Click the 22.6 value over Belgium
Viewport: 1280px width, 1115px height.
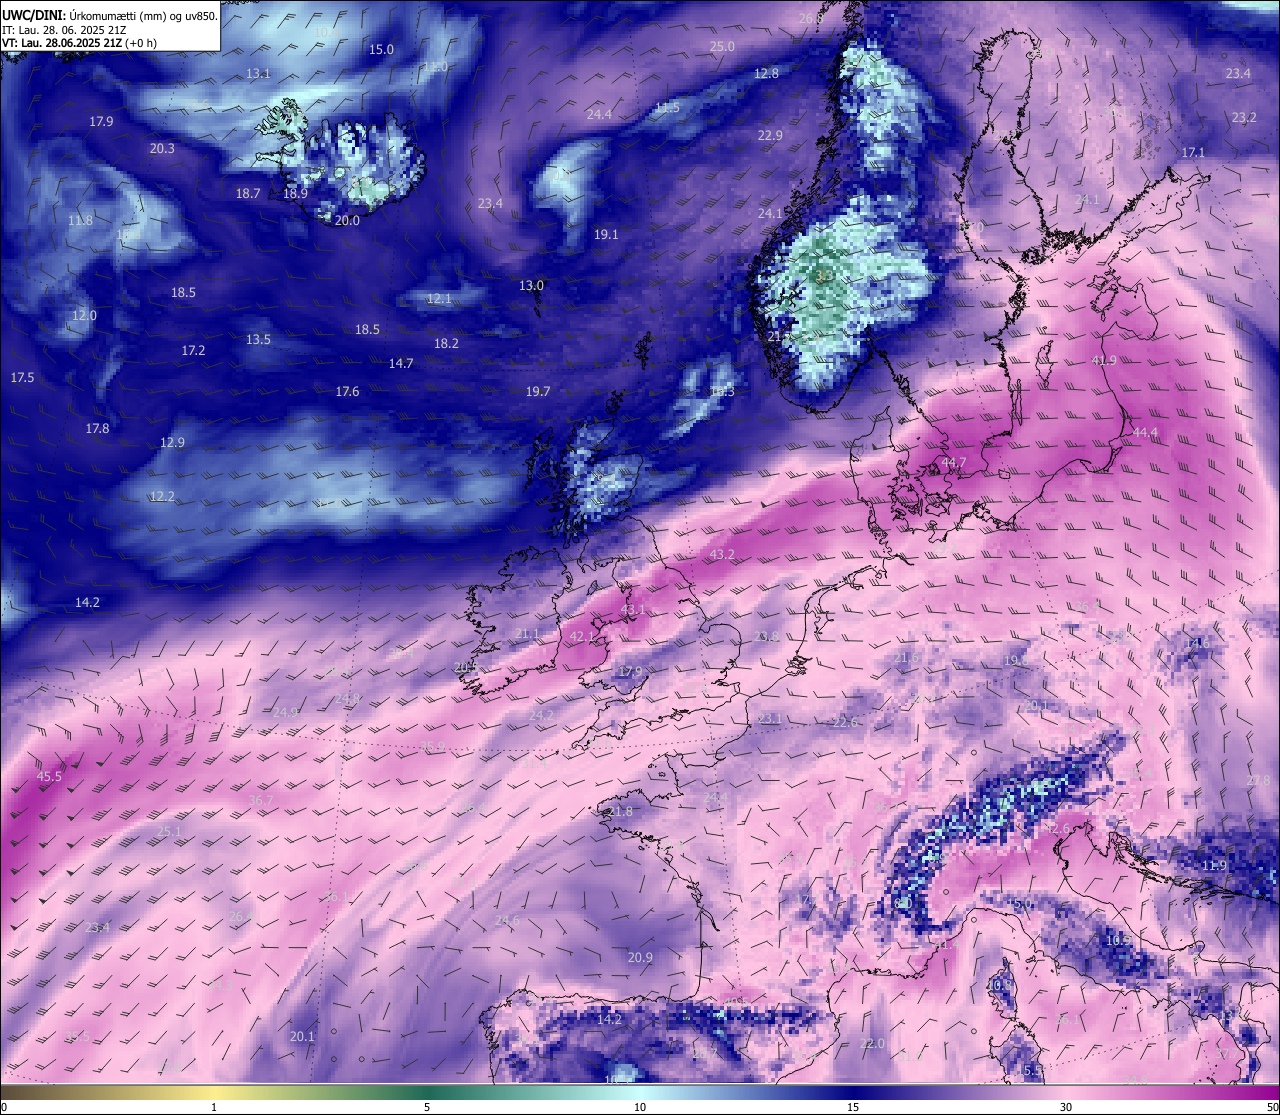pos(845,722)
